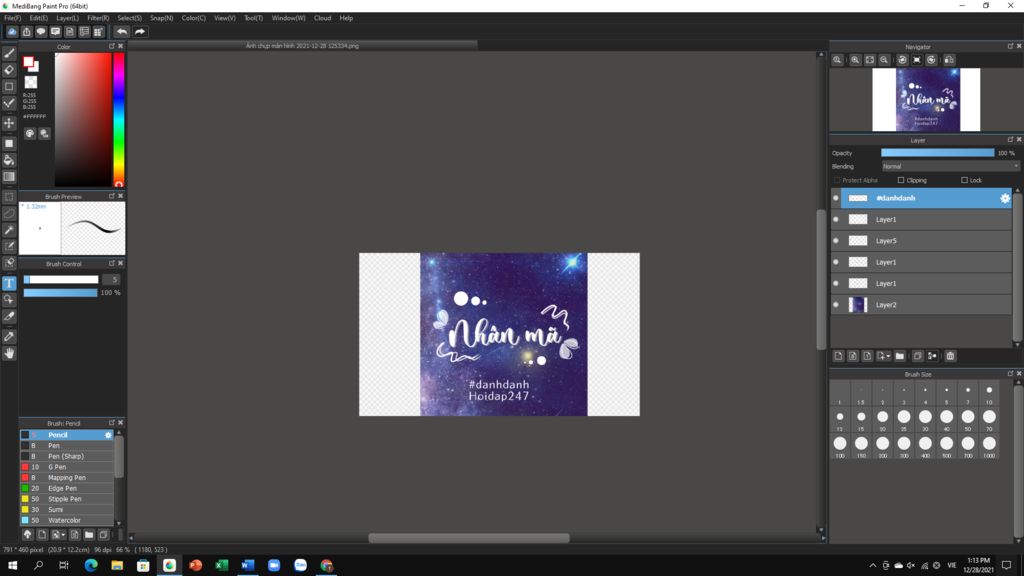The width and height of the screenshot is (1024, 576).
Task: Click the Undo arrow in the toolbar
Action: click(x=122, y=31)
